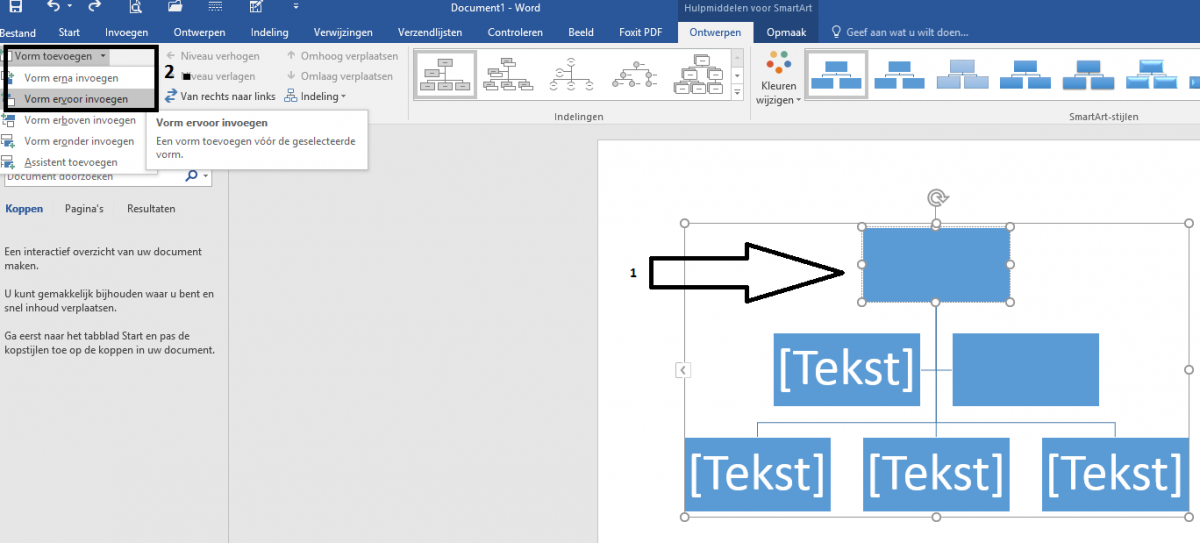
Task: Choose 'Vorm erna invoegen' from the menu
Action: click(70, 78)
